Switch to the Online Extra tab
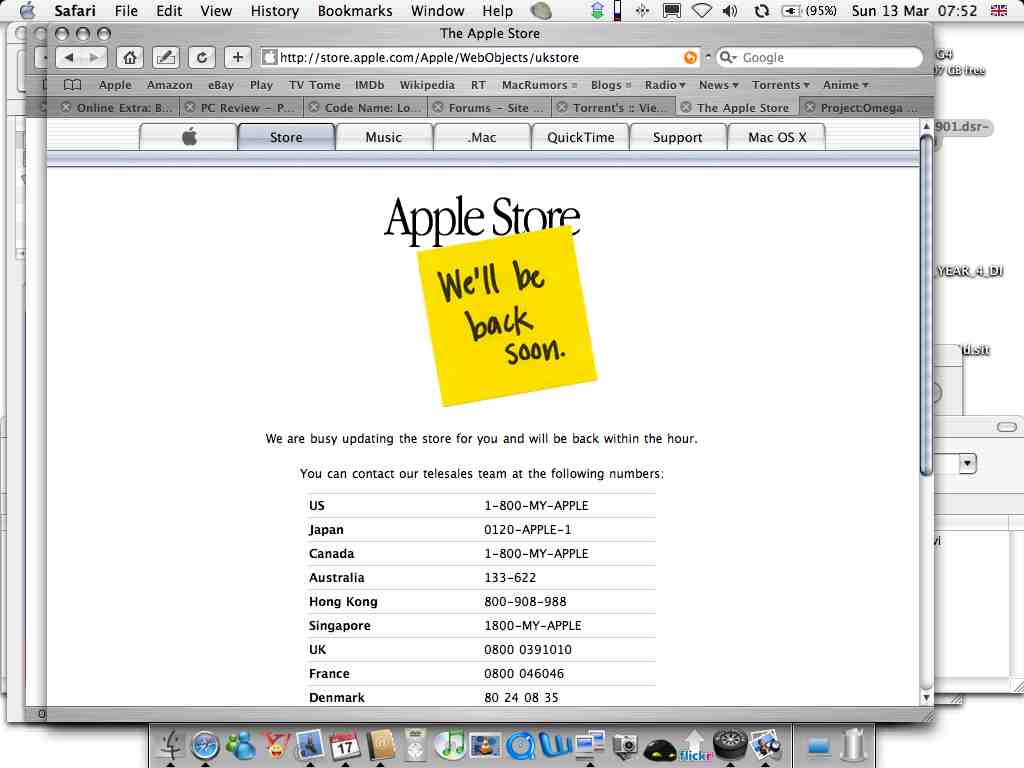The image size is (1024, 768). (x=118, y=108)
